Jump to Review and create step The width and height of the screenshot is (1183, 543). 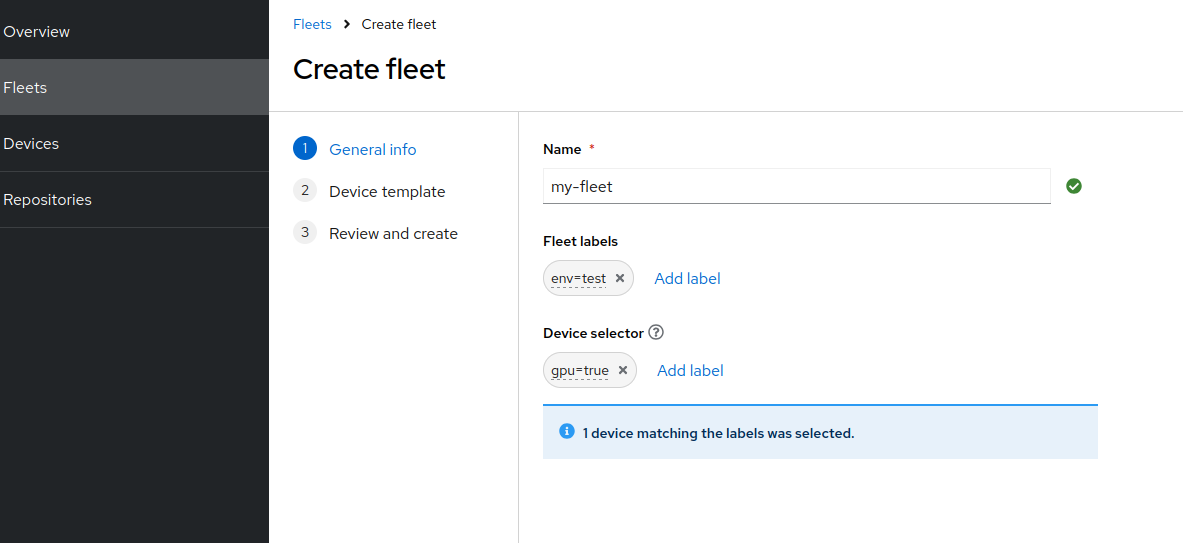393,234
